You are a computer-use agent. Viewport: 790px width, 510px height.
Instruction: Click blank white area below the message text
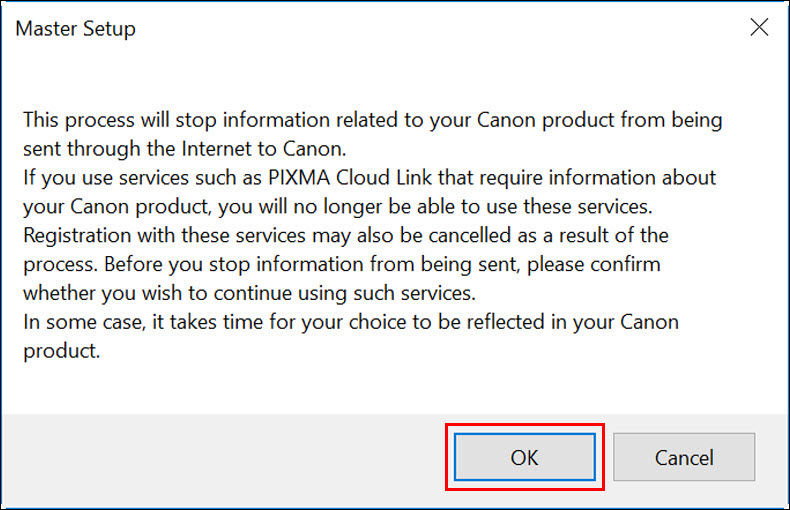[393, 388]
